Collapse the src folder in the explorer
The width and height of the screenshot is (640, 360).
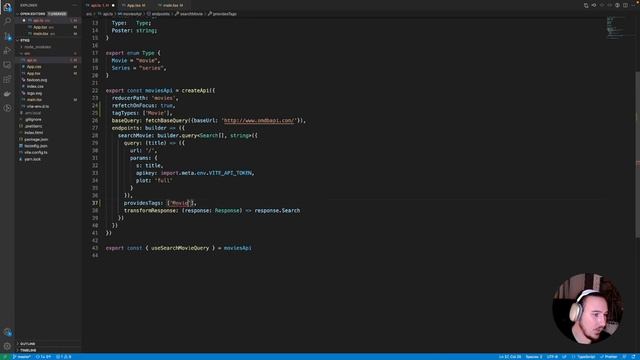point(27,53)
